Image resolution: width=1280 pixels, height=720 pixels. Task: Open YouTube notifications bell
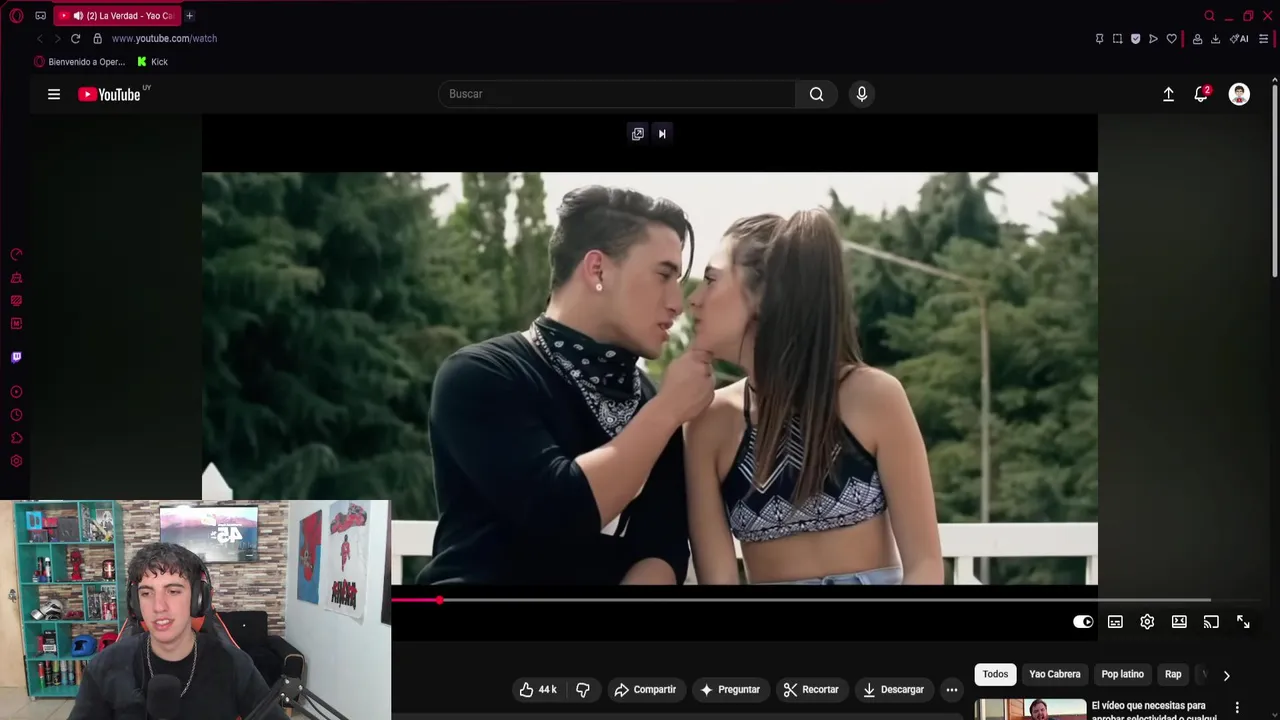[x=1201, y=94]
